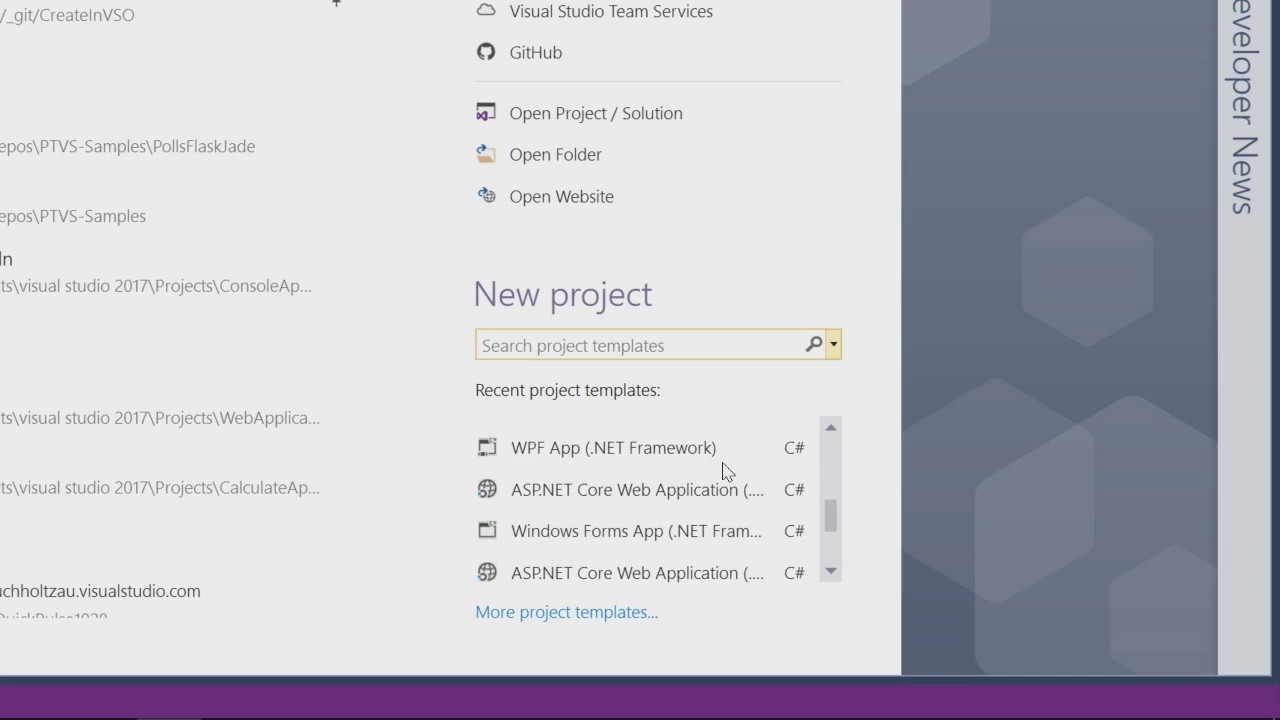1280x720 pixels.
Task: Choose Open Project / Solution
Action: [x=596, y=113]
